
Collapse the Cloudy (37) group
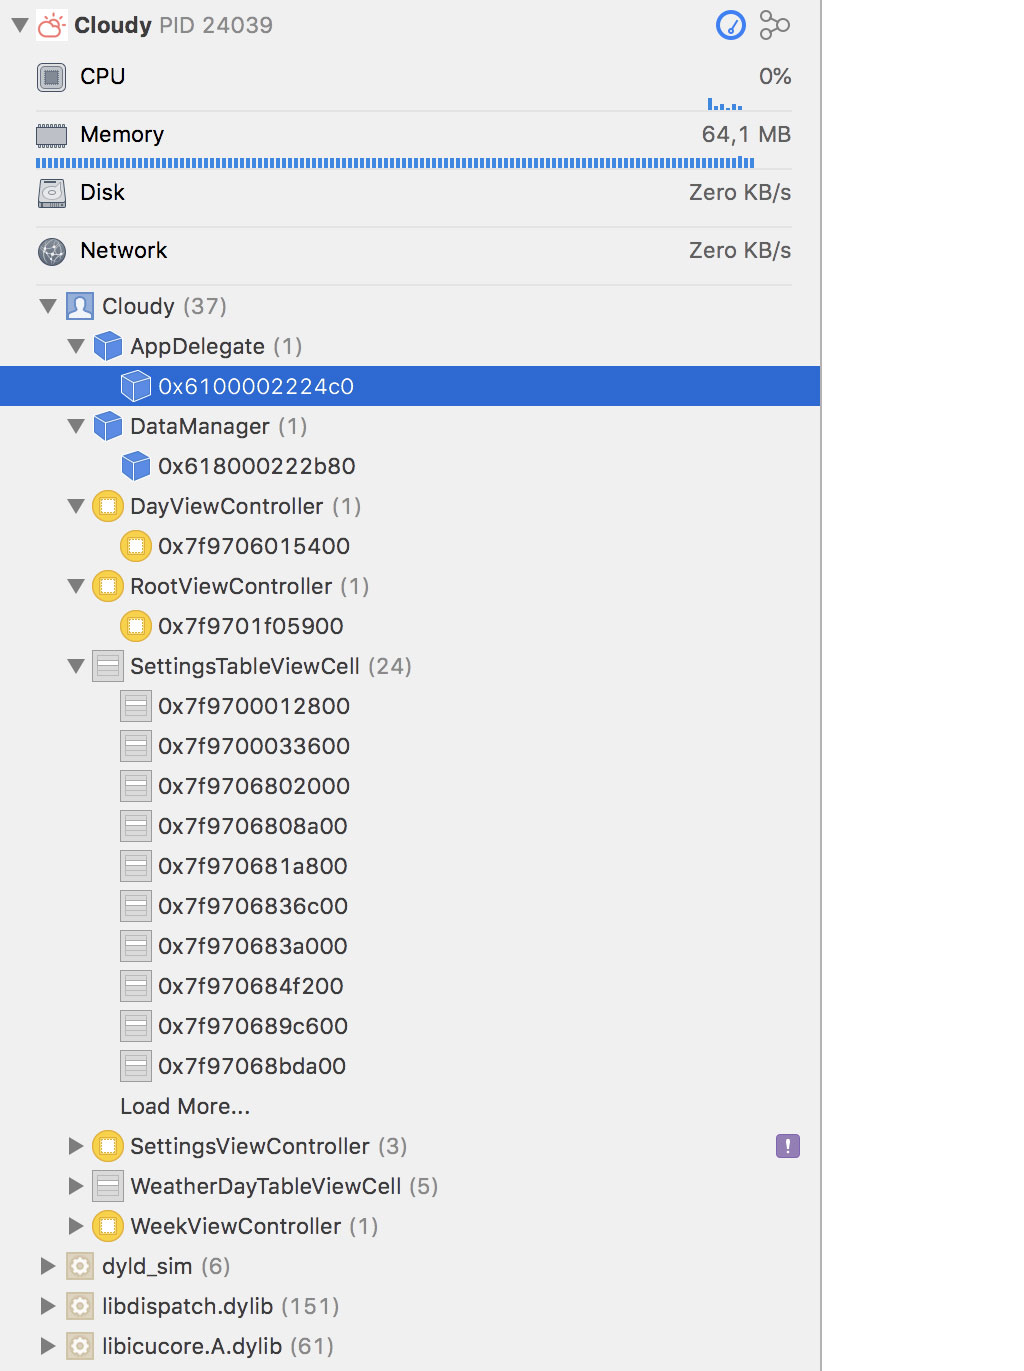pyautogui.click(x=48, y=306)
